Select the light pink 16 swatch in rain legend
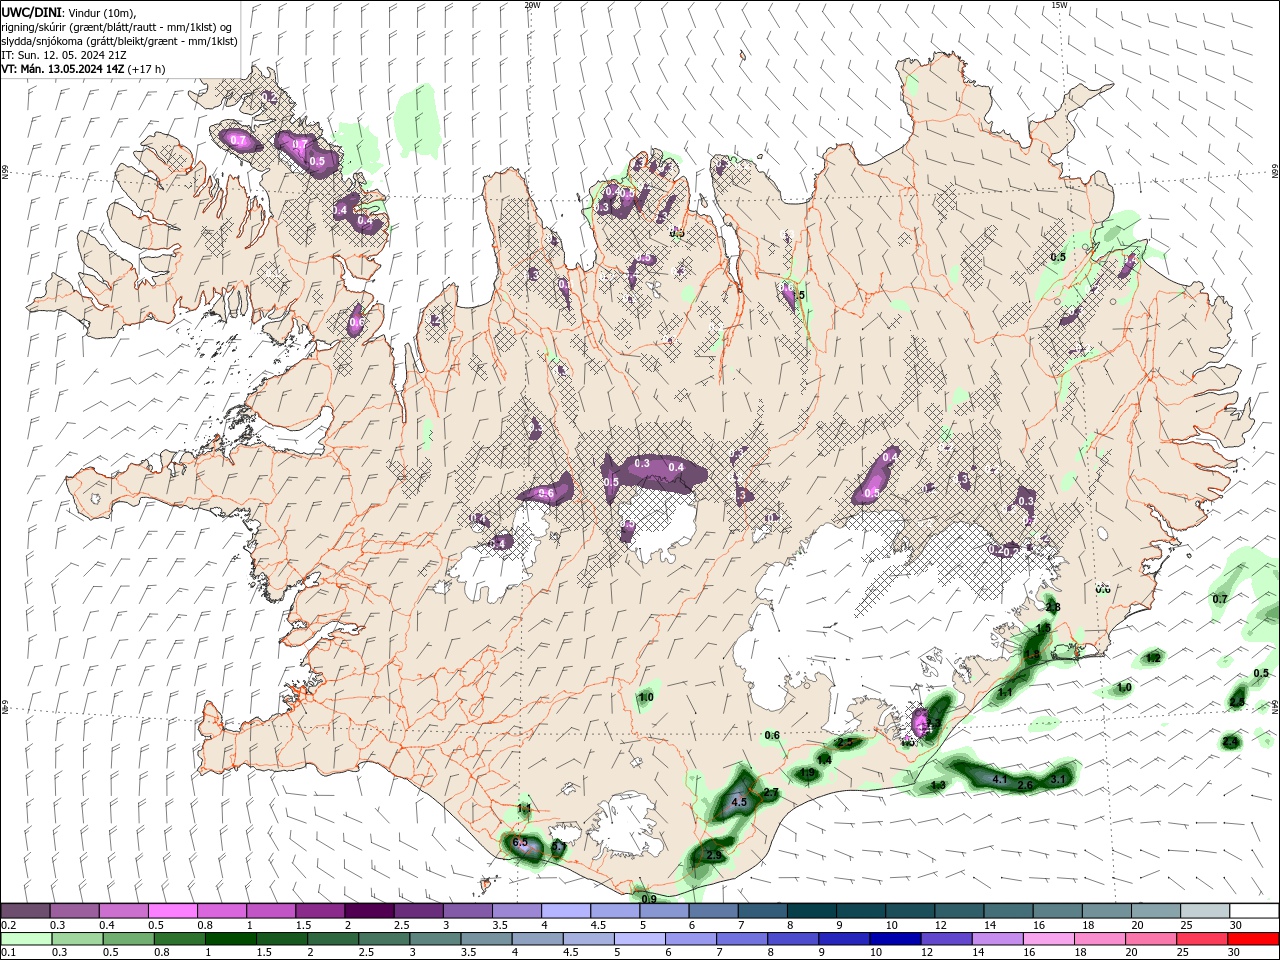Image resolution: width=1280 pixels, height=960 pixels. (1048, 939)
